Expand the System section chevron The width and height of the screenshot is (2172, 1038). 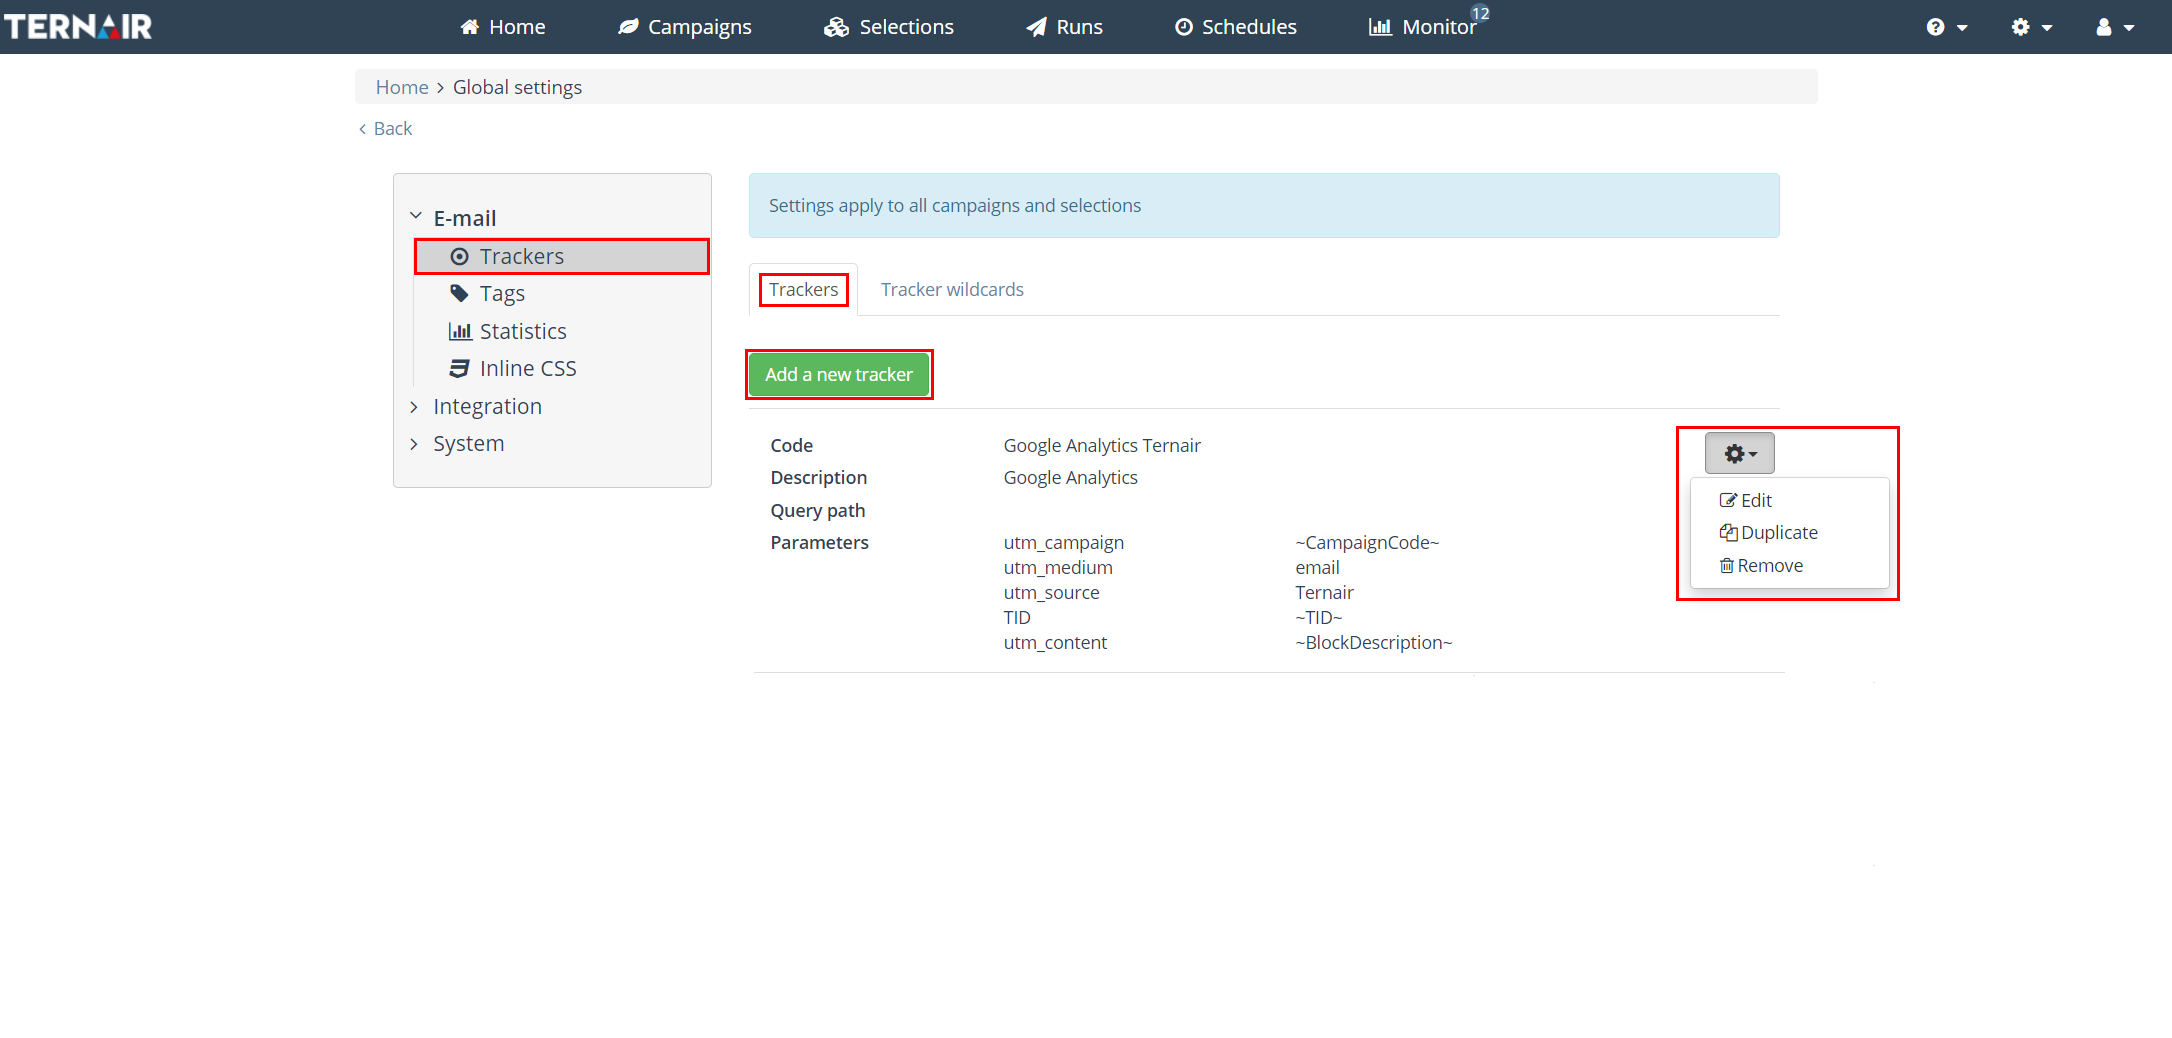(x=414, y=443)
